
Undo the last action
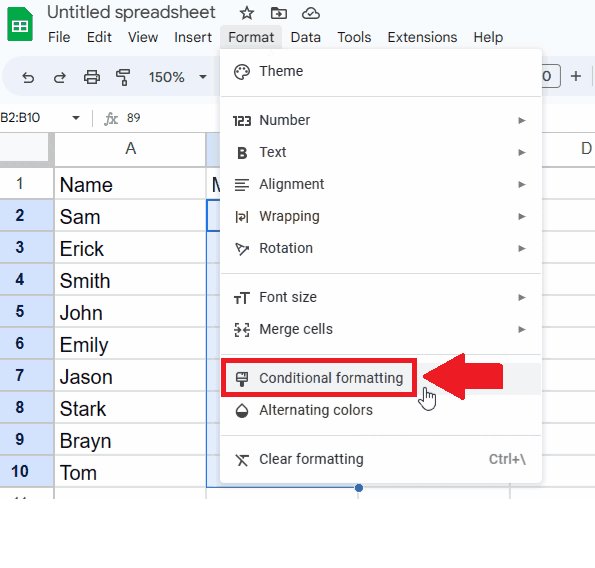(28, 77)
